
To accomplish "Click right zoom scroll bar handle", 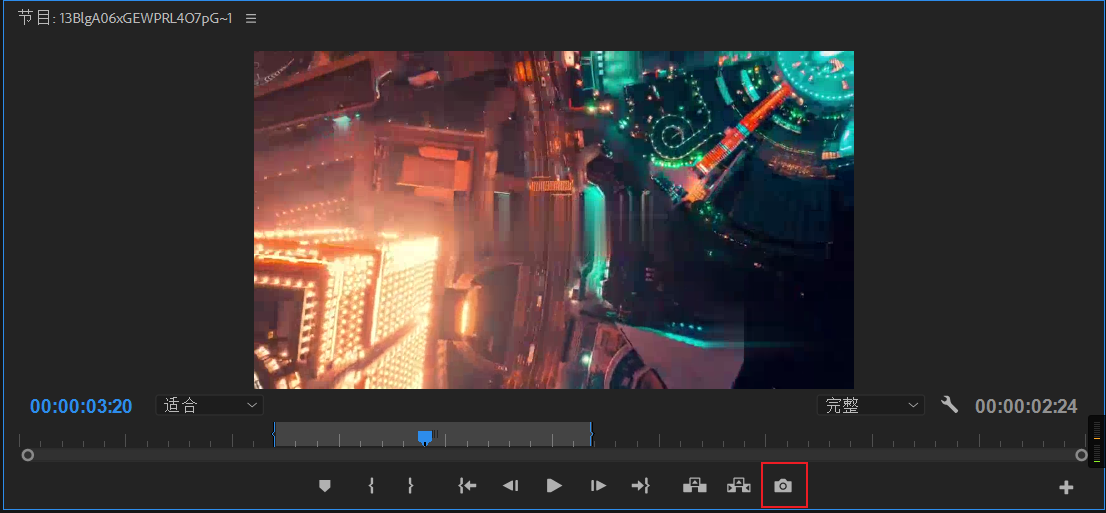I will click(1081, 455).
